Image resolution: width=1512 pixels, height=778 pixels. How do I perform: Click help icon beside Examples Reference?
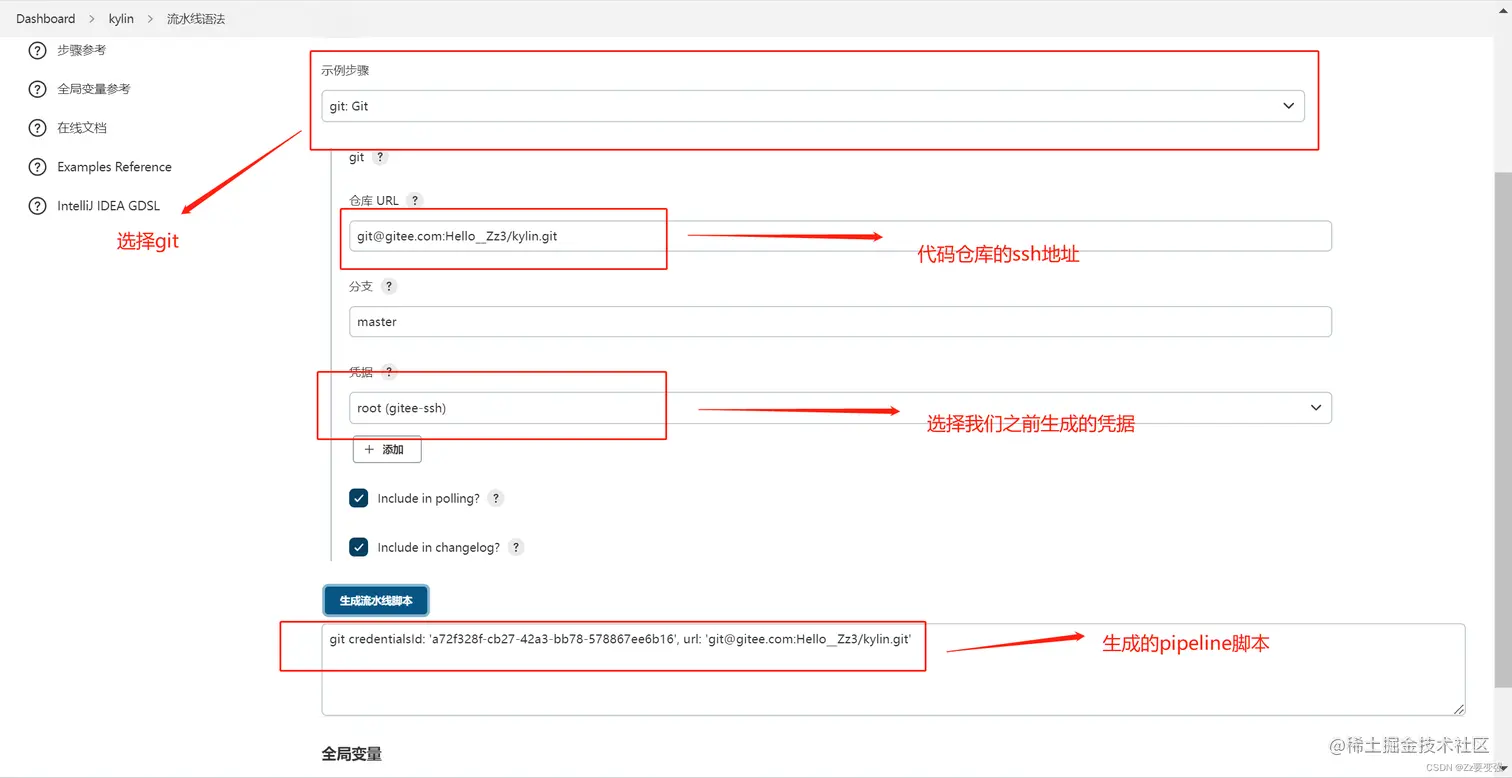[x=38, y=167]
